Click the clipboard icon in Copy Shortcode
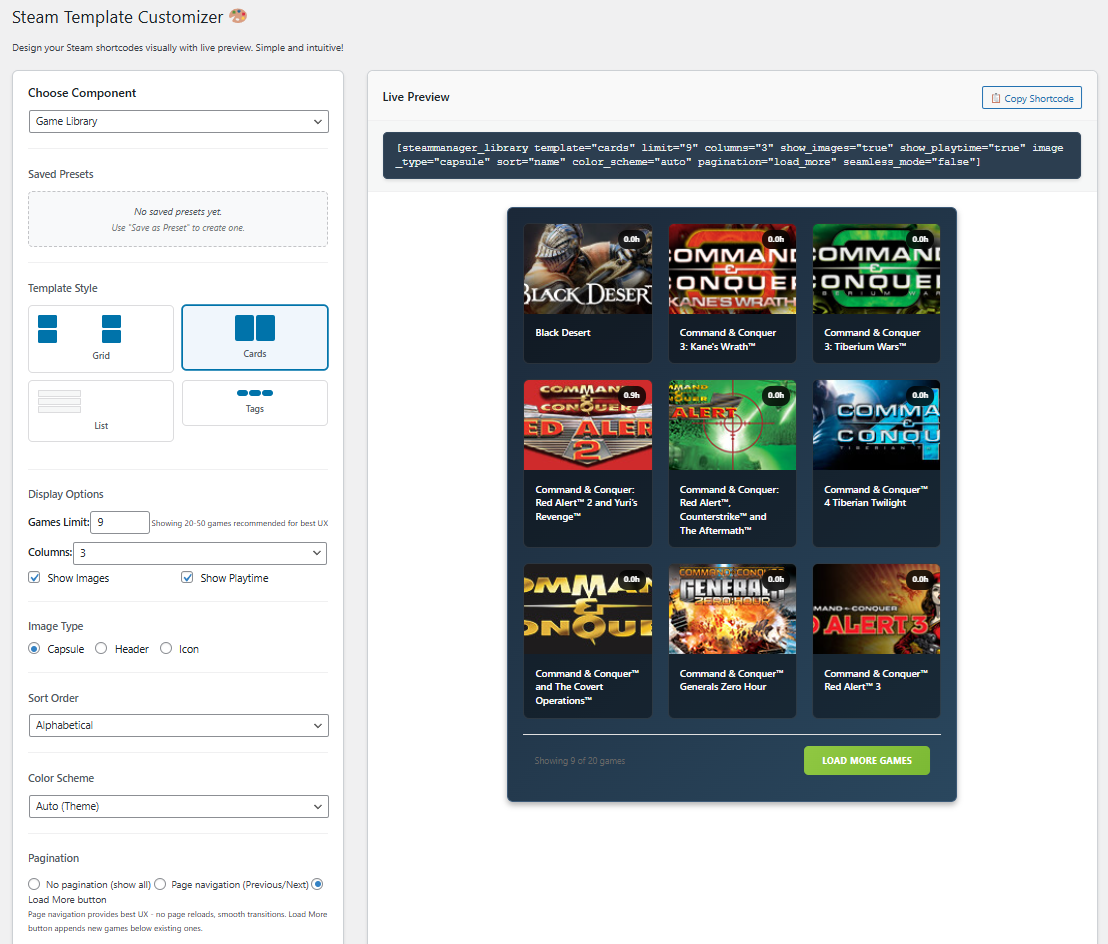This screenshot has width=1108, height=944. pos(995,98)
